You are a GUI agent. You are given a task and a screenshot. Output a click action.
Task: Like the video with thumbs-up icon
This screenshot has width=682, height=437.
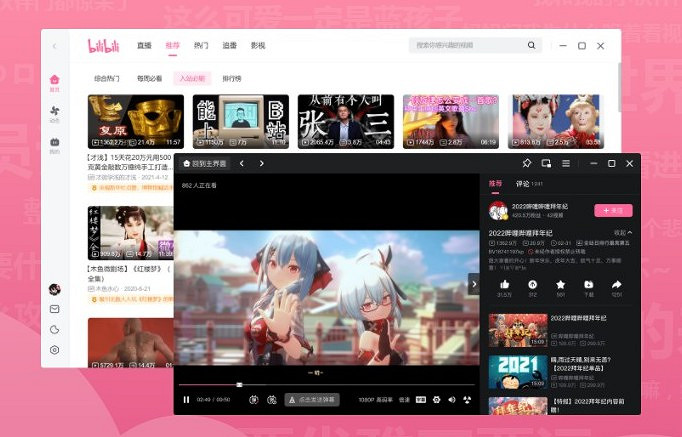pos(505,284)
